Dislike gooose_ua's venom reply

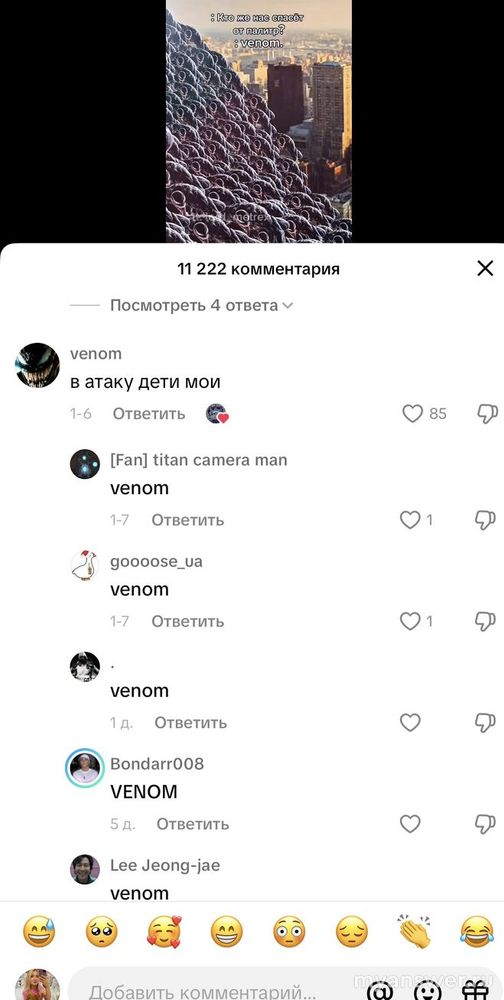click(x=485, y=621)
